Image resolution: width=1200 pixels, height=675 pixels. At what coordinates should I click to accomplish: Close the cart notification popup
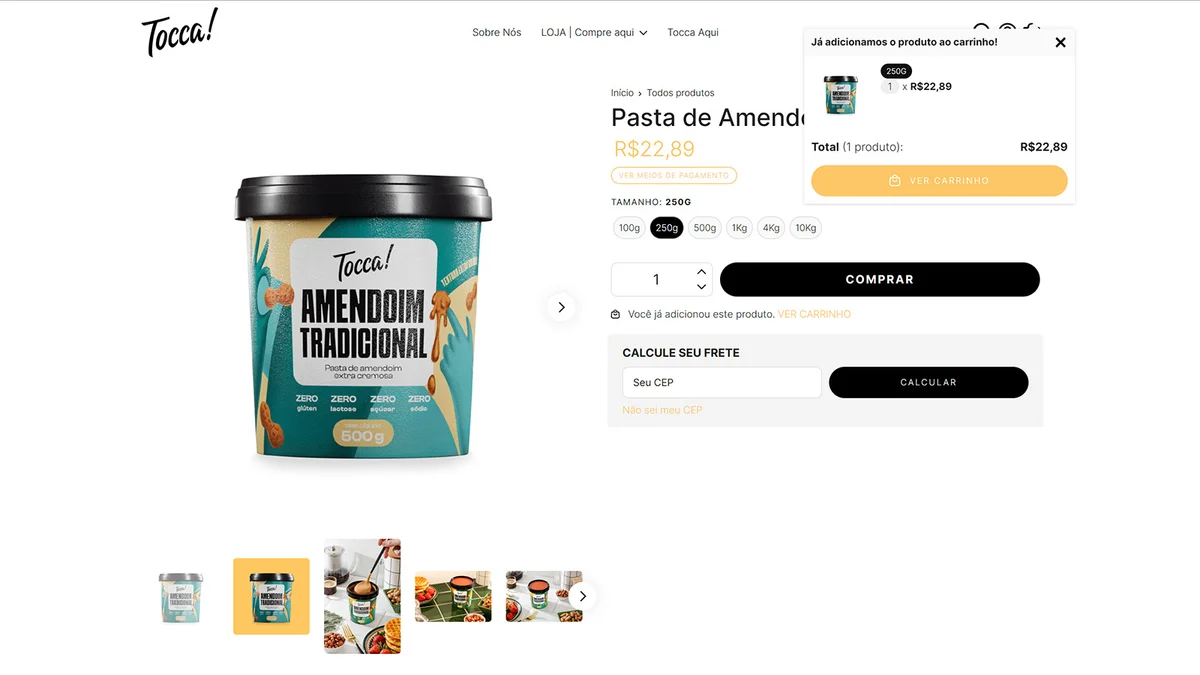(1060, 42)
